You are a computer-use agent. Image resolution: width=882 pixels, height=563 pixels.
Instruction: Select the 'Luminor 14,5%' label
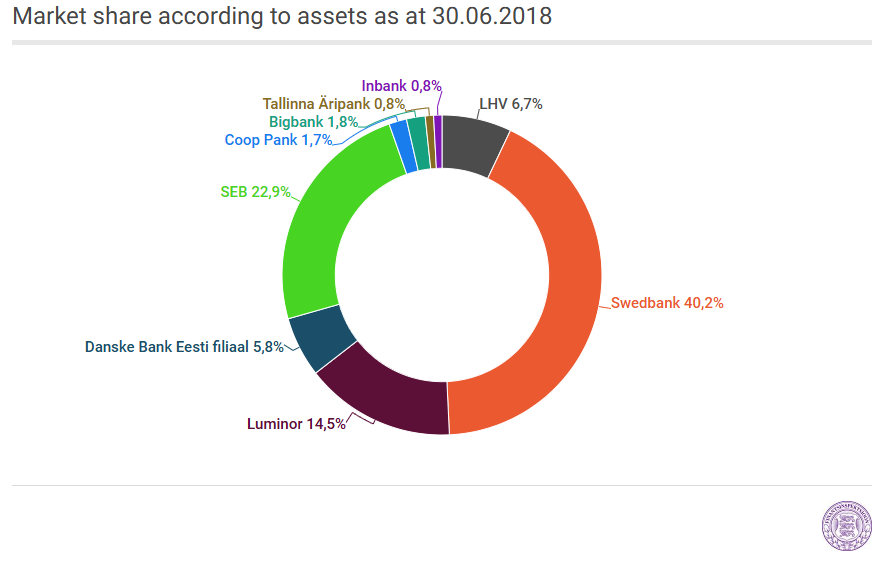(296, 424)
